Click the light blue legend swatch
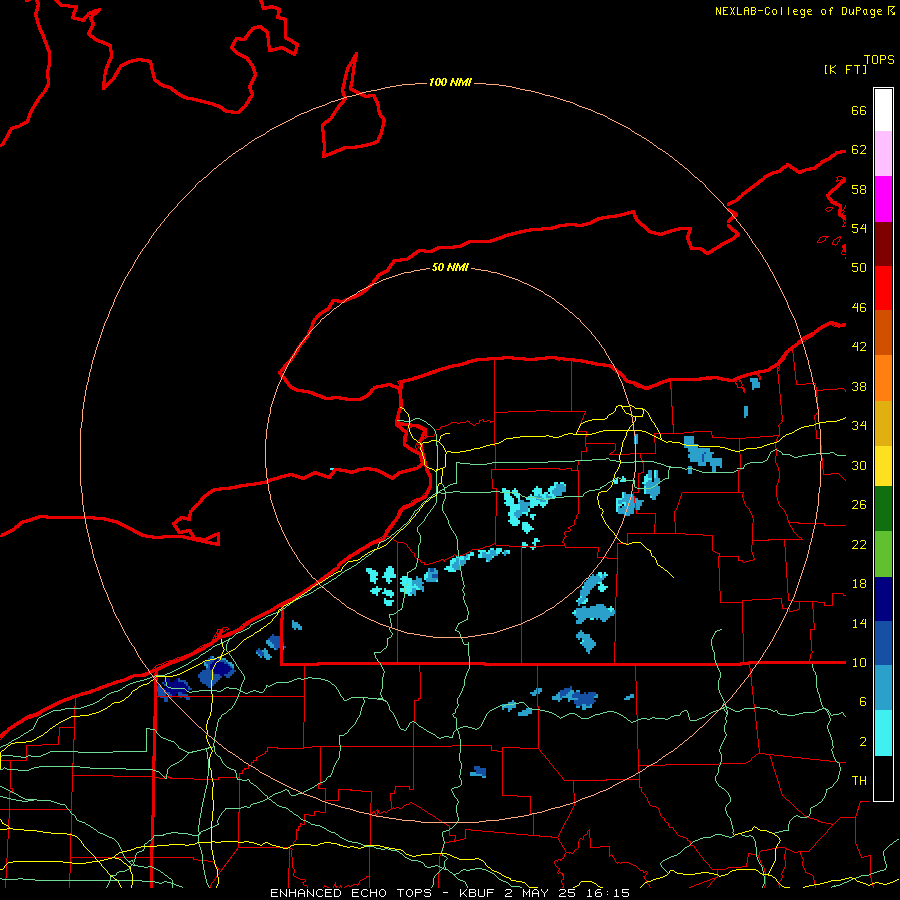The width and height of the screenshot is (900, 900). pos(883,688)
